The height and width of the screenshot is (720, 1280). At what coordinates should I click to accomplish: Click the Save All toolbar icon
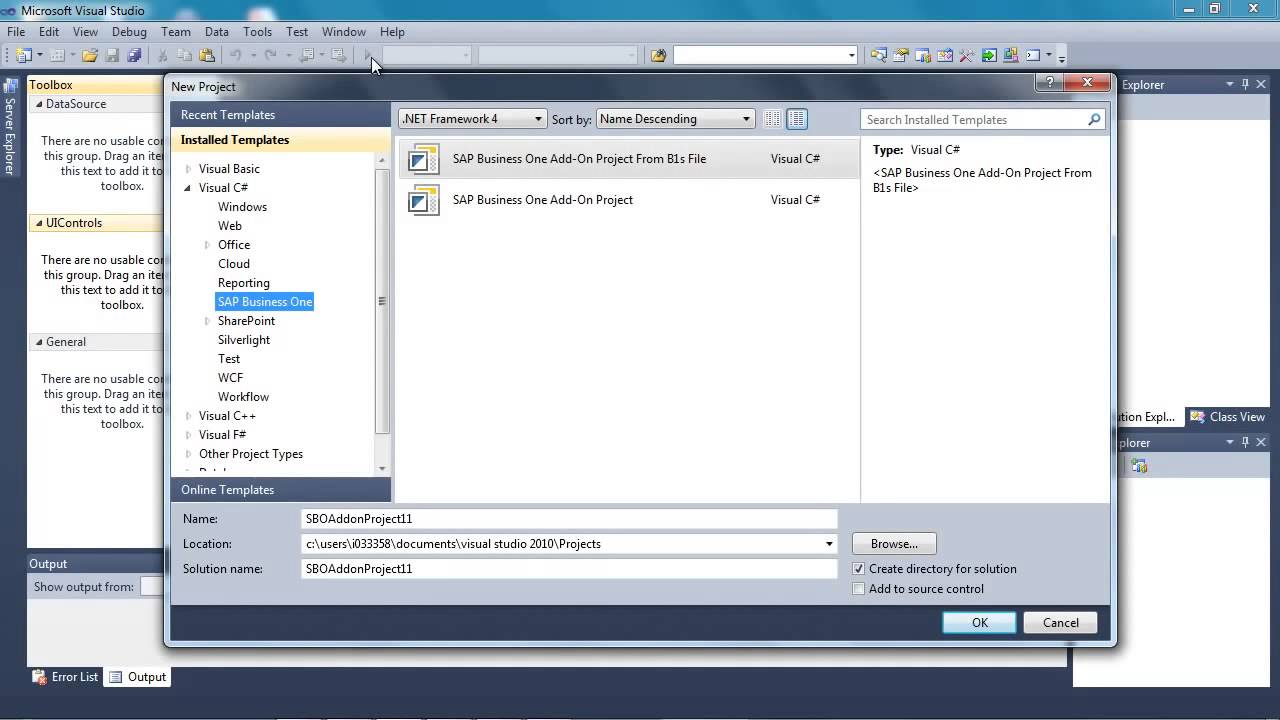(x=134, y=56)
